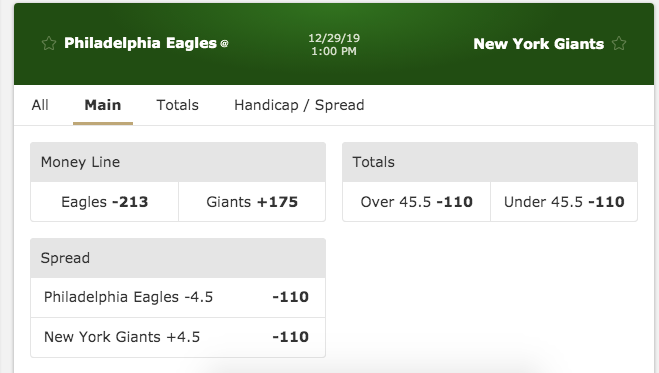Select the Philadelphia Eagles -4.5 spread row

tap(178, 297)
